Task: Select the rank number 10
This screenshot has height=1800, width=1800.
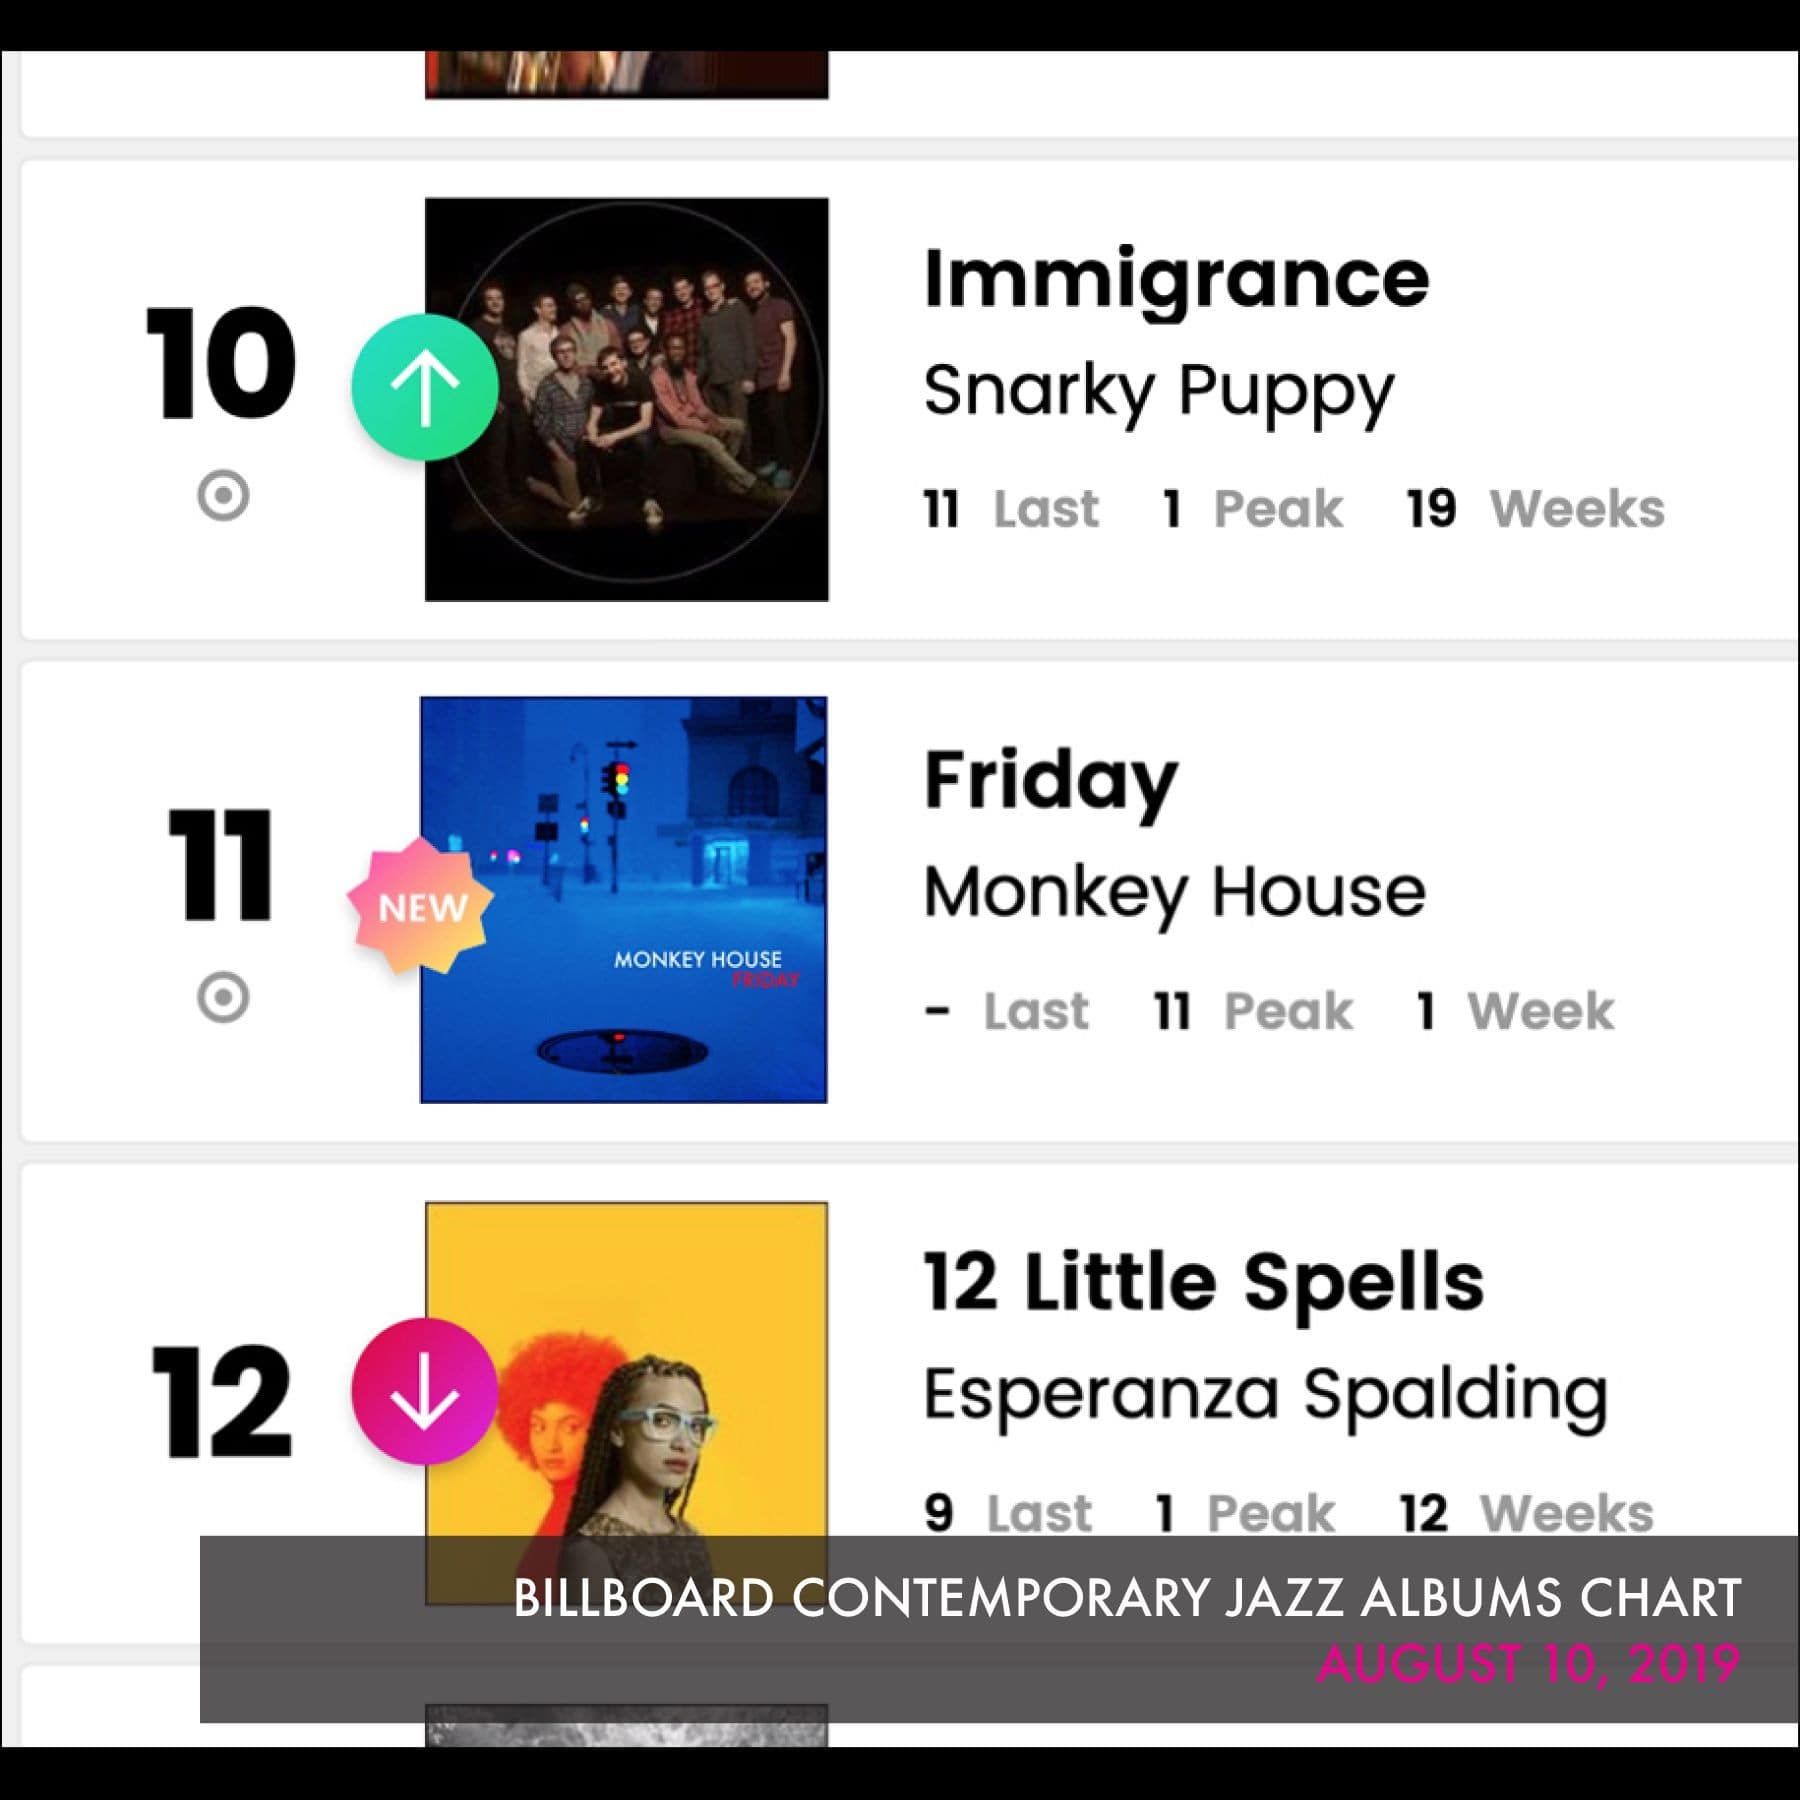Action: (x=221, y=363)
